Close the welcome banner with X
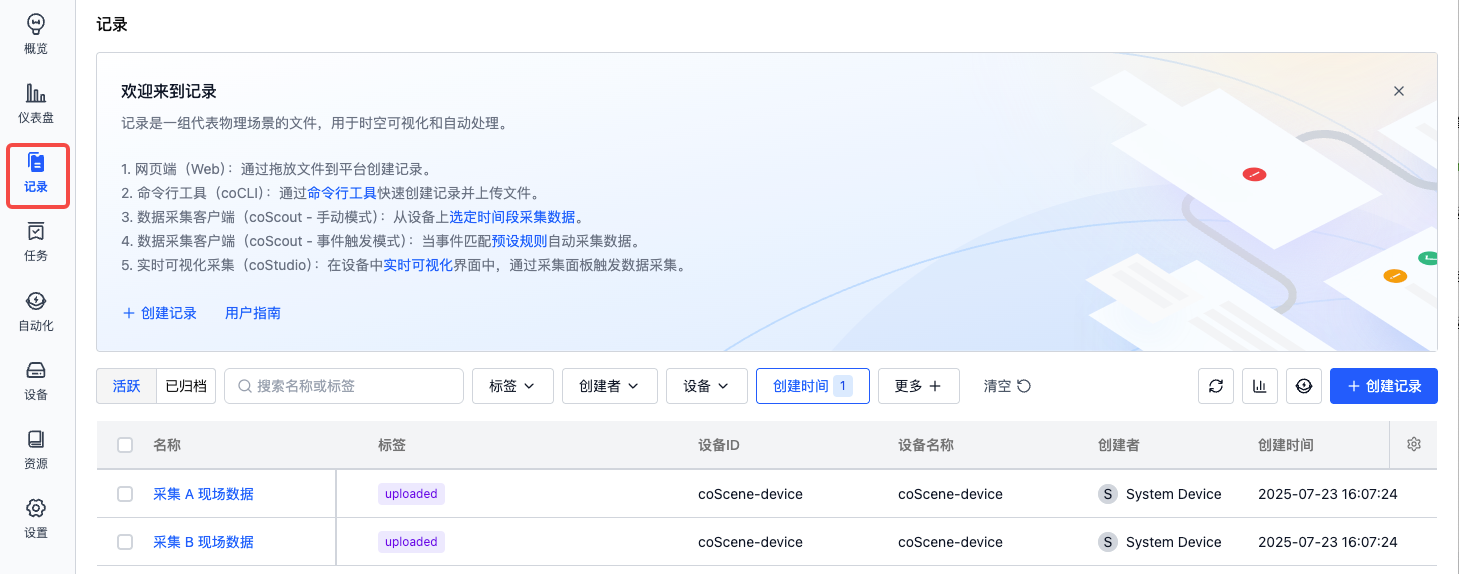The image size is (1459, 574). tap(1399, 91)
